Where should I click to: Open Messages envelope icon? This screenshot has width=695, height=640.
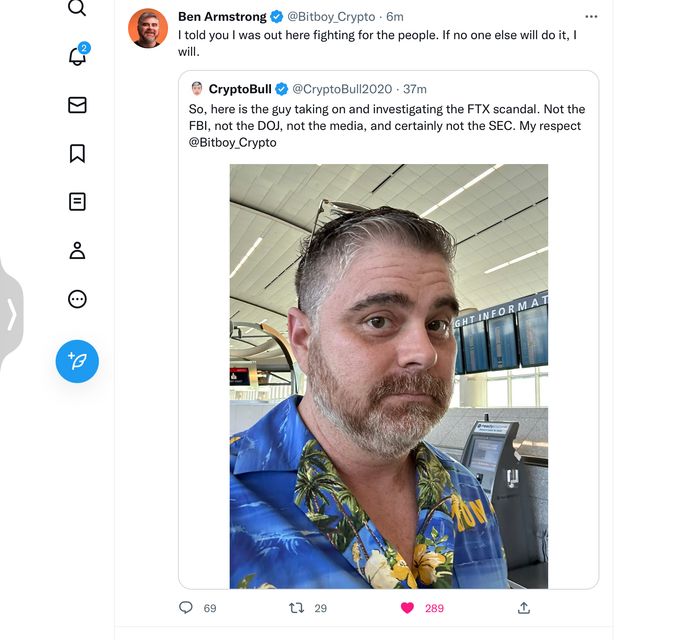pos(77,105)
